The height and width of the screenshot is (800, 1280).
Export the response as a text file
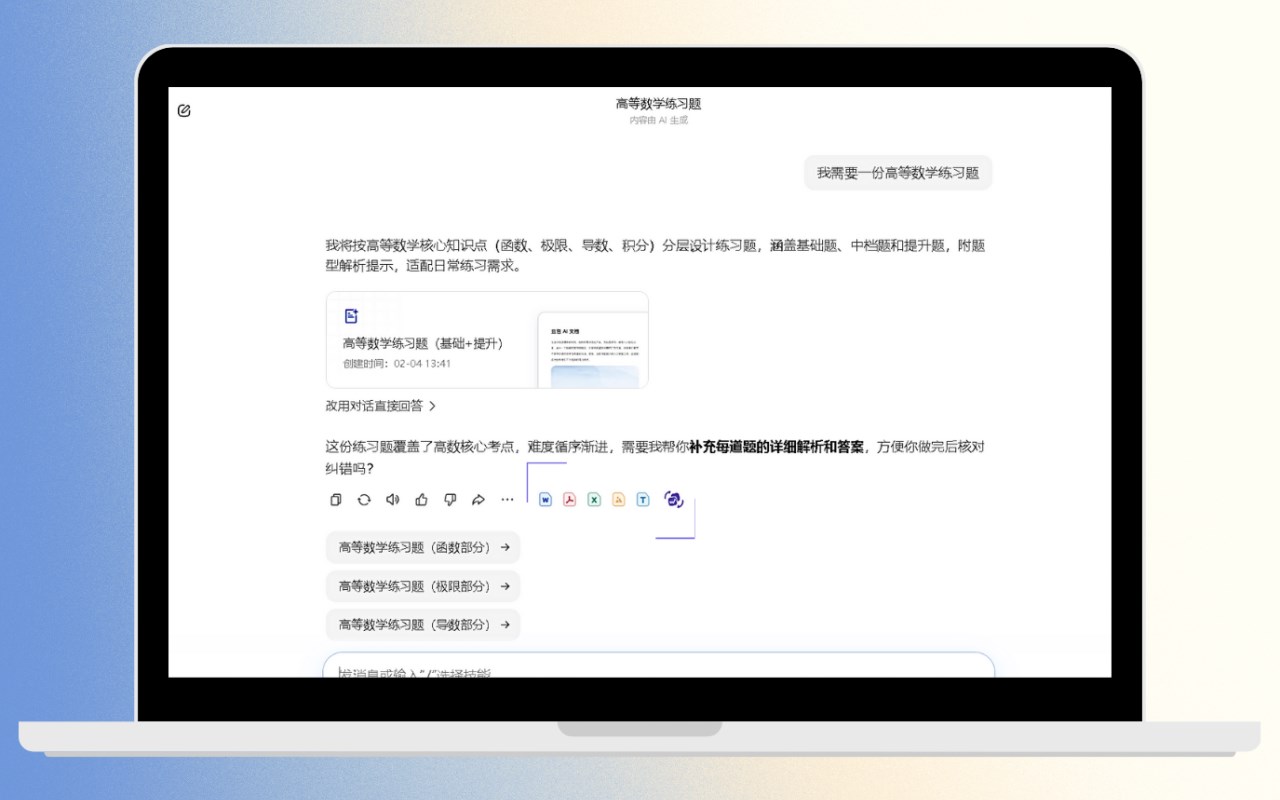[643, 500]
